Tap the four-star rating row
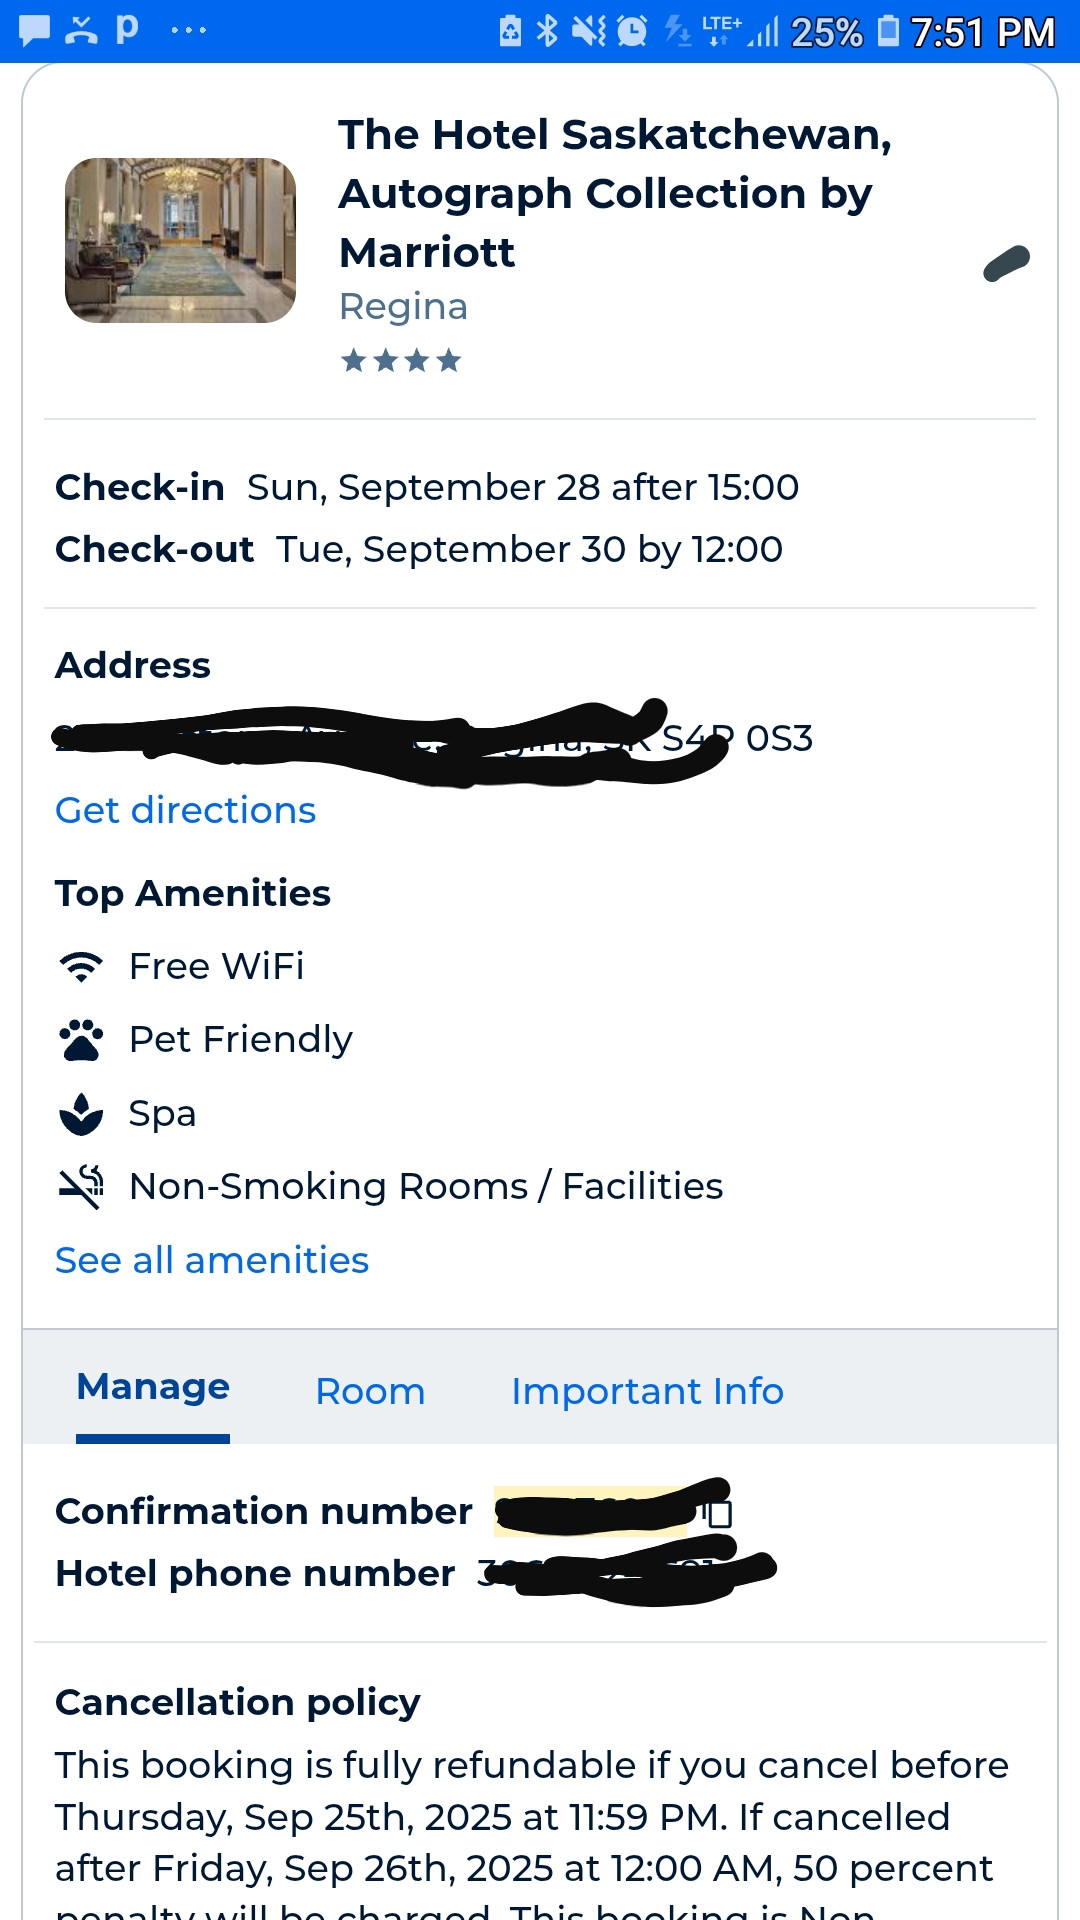Viewport: 1080px width, 1920px height. click(401, 360)
